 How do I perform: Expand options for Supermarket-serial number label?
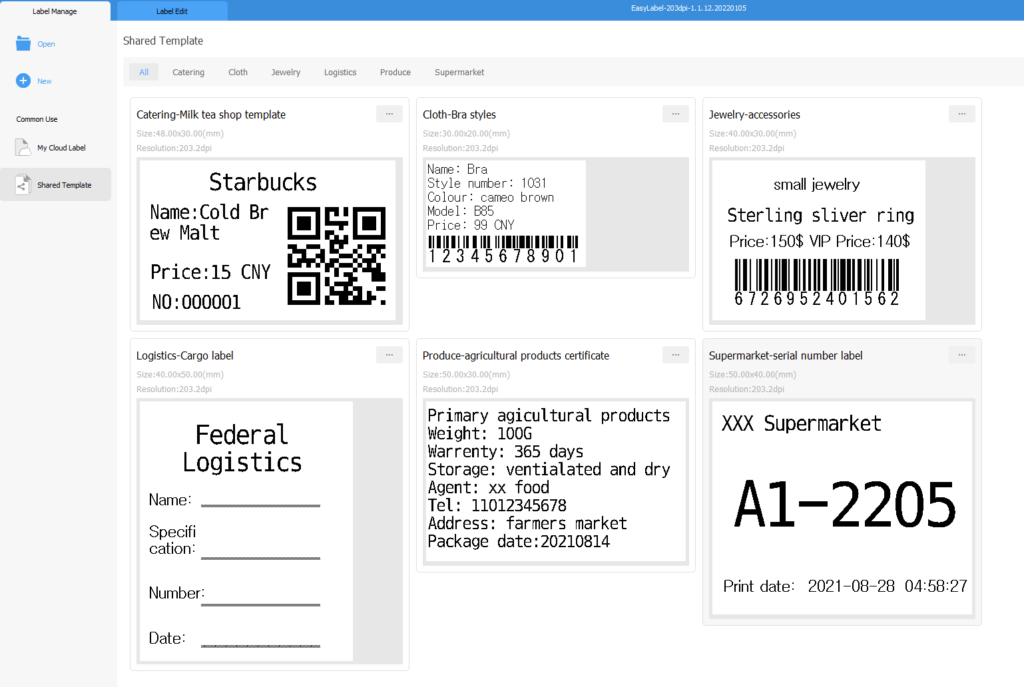pyautogui.click(x=962, y=355)
